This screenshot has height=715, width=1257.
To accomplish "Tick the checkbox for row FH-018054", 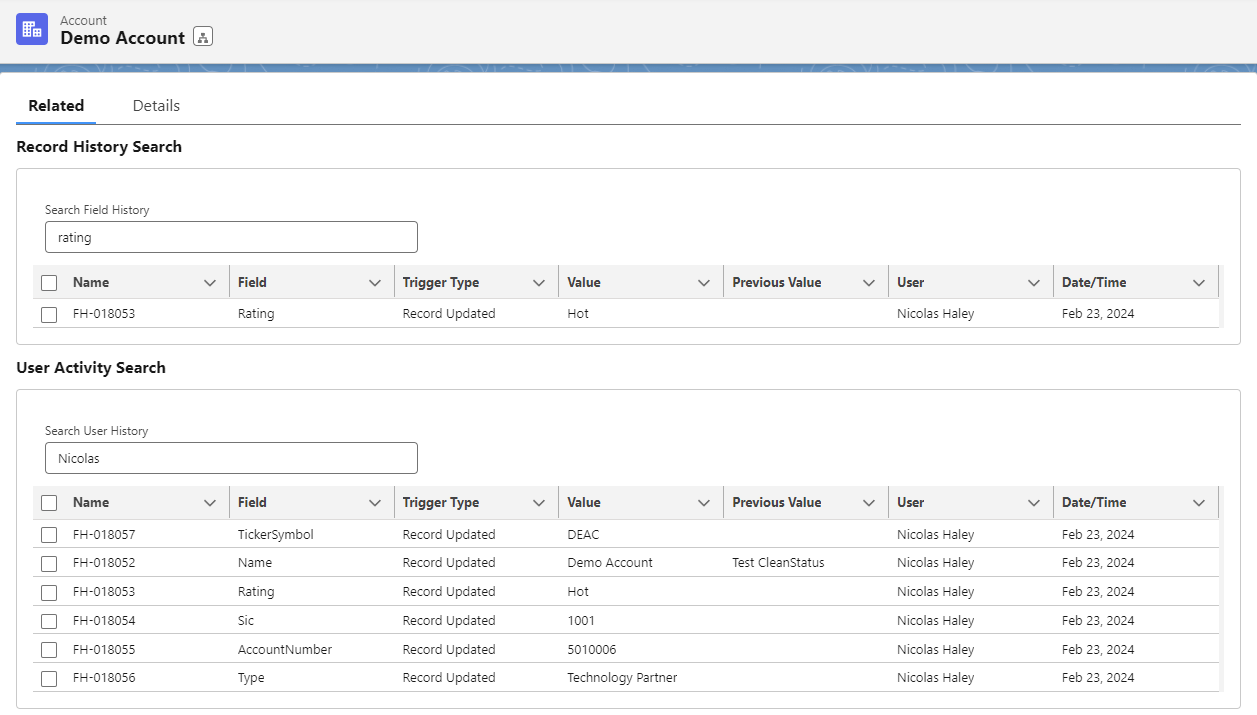I will [x=49, y=621].
